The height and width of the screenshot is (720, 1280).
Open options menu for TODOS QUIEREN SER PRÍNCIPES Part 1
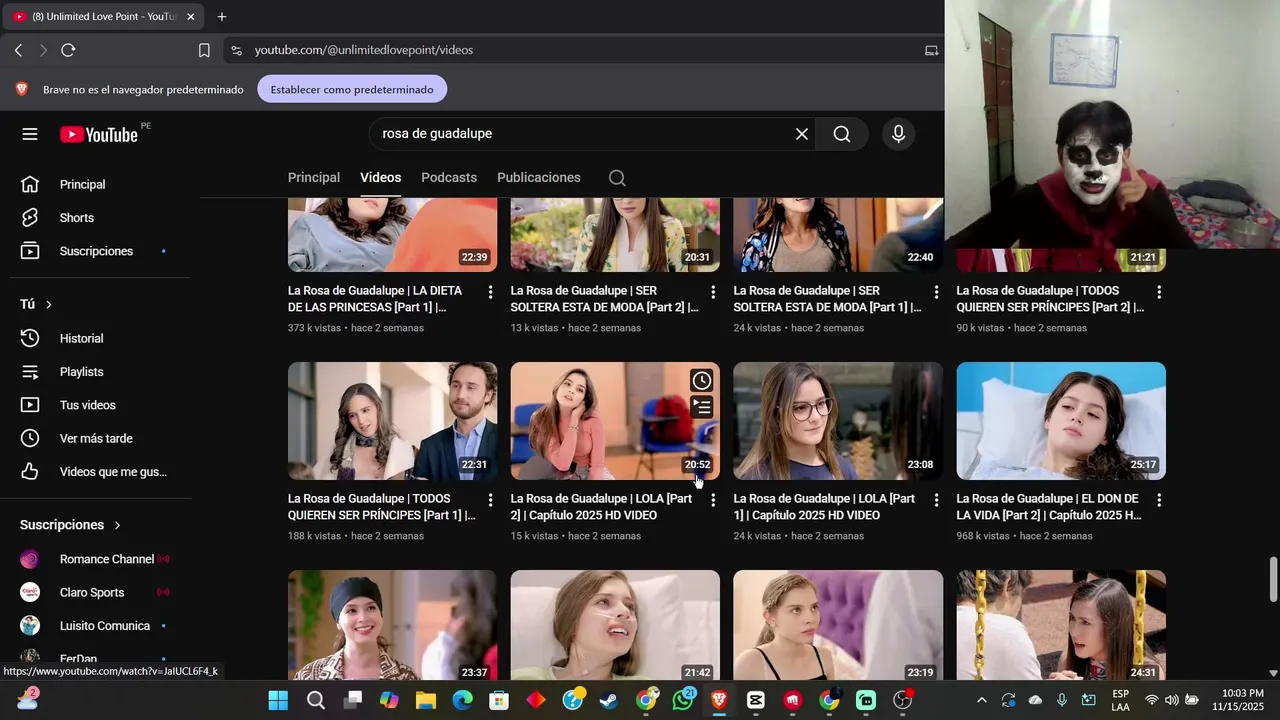490,500
